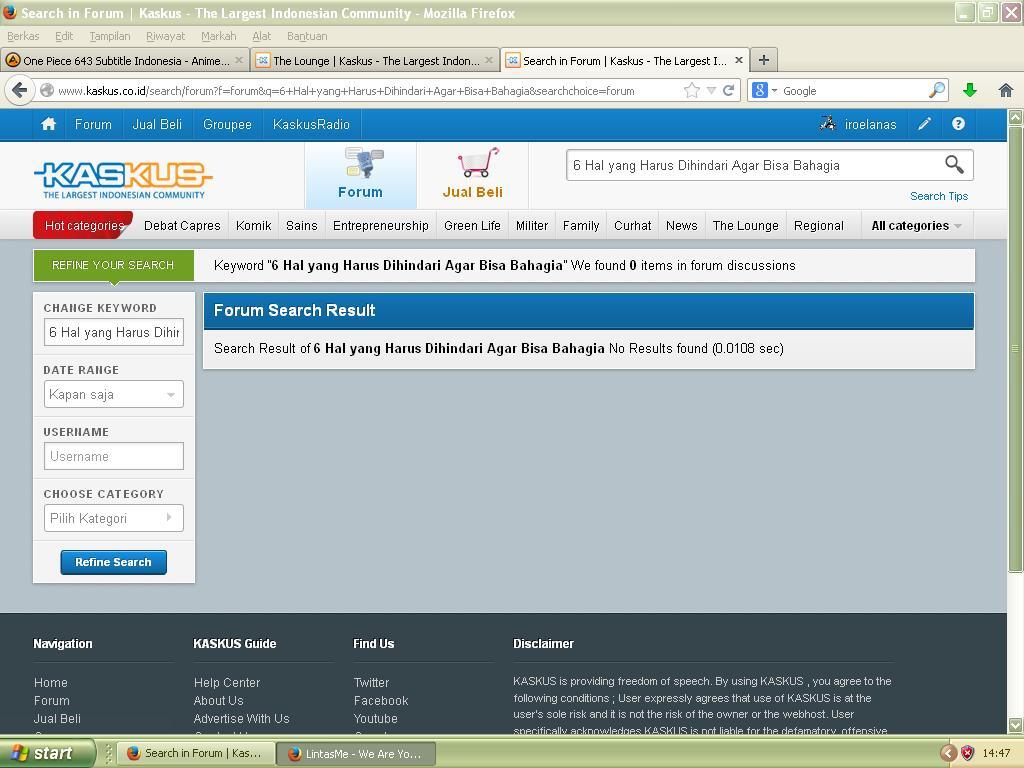Open the Militer category

[532, 225]
